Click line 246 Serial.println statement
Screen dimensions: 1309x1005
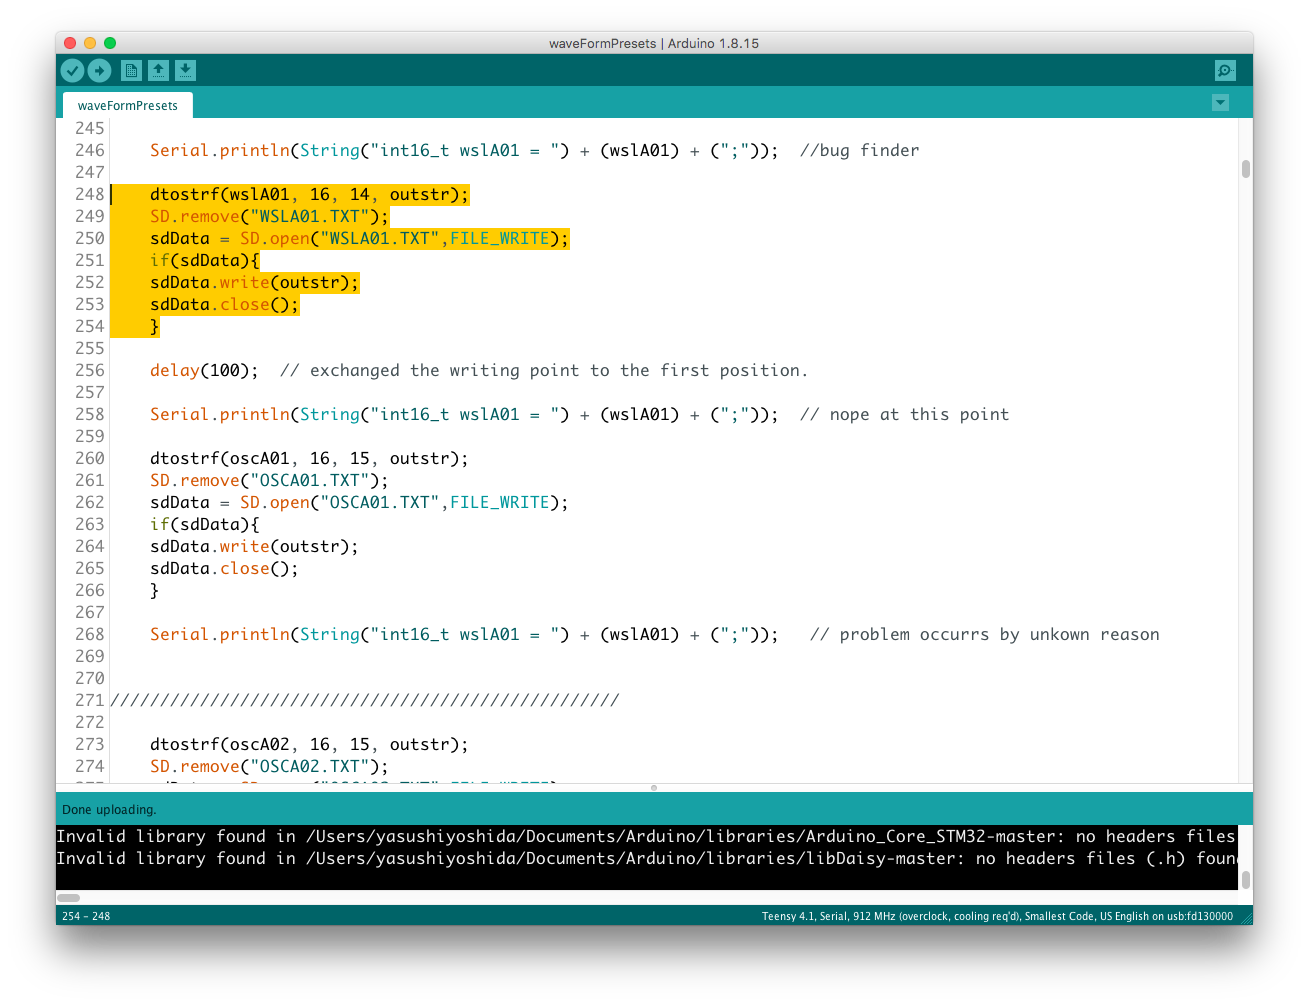coord(464,150)
